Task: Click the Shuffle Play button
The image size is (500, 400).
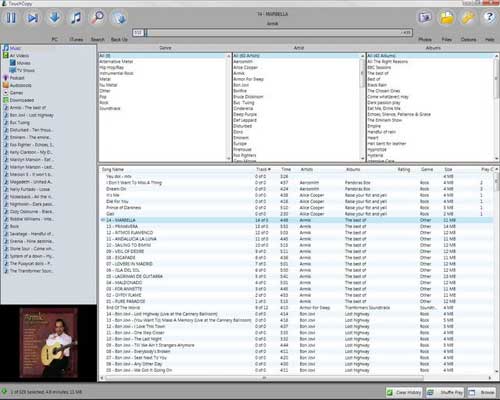Action: (x=445, y=392)
